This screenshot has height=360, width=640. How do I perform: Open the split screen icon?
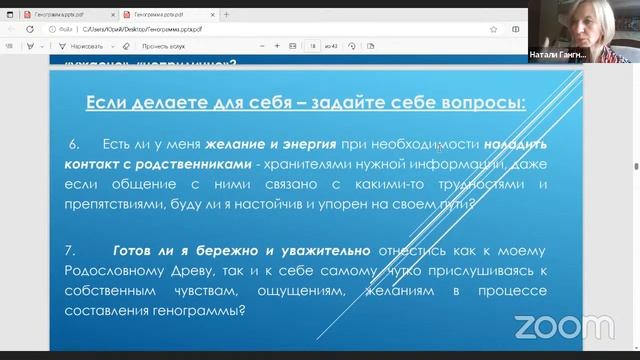[x=516, y=29]
